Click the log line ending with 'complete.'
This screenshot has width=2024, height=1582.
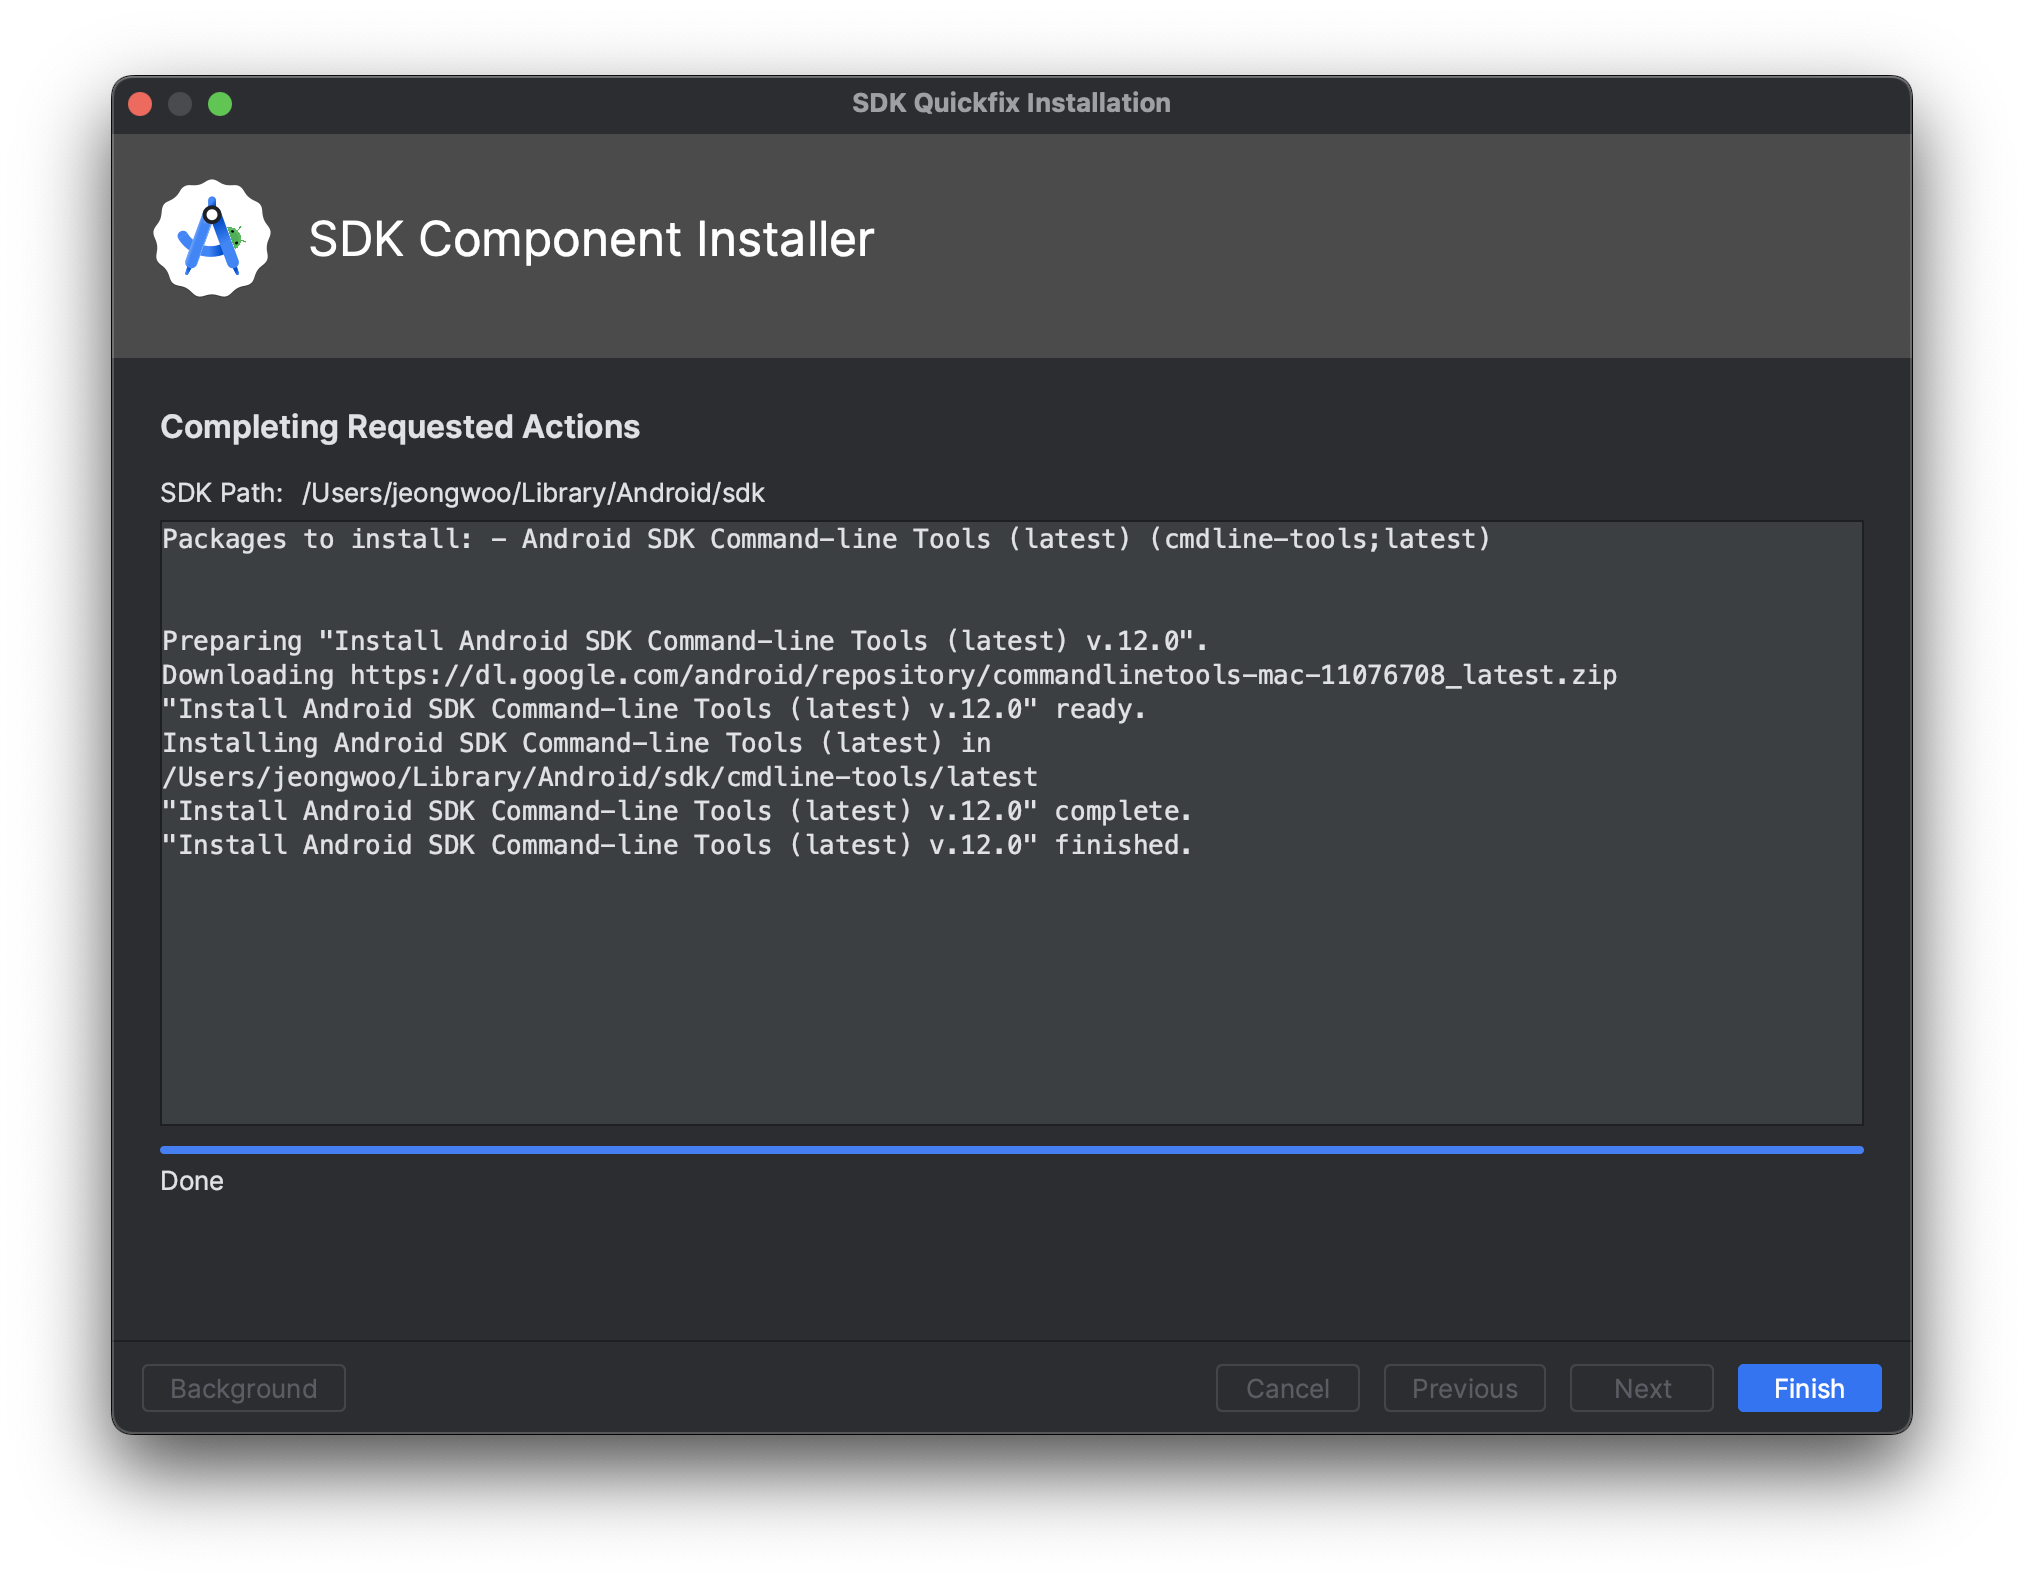pos(676,811)
